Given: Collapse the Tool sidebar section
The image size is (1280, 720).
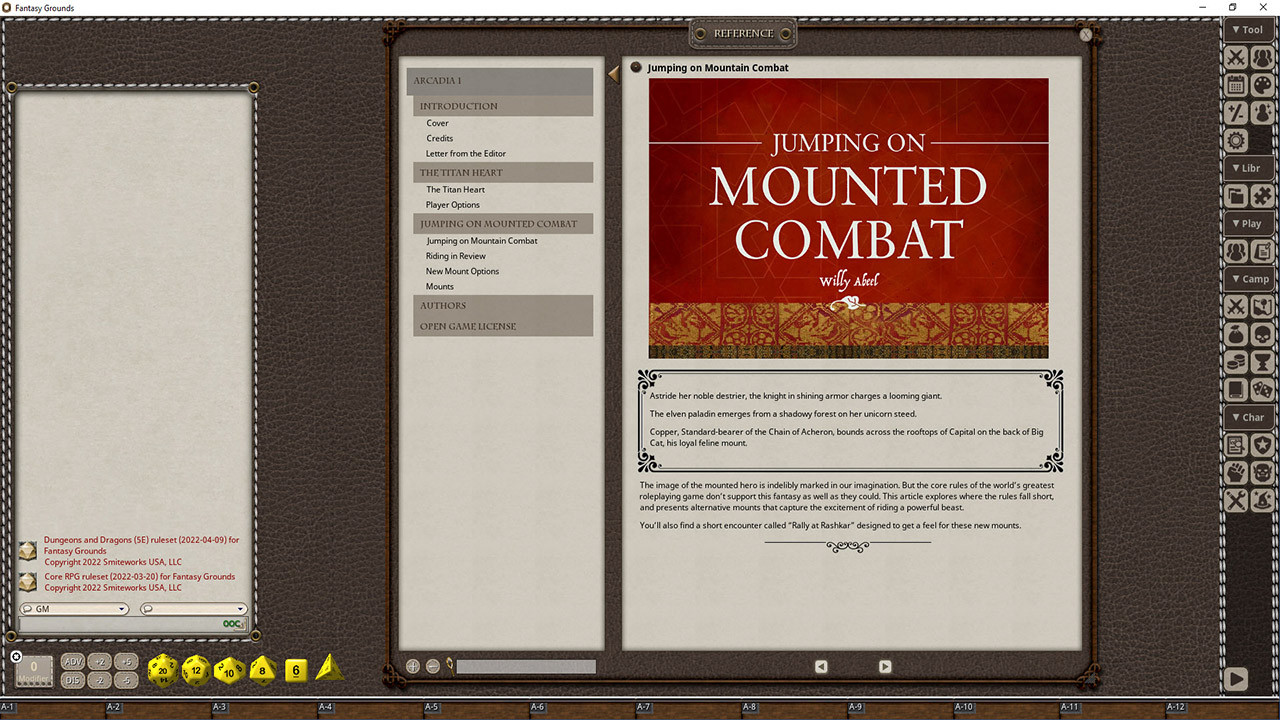Looking at the screenshot, I should coord(1248,30).
